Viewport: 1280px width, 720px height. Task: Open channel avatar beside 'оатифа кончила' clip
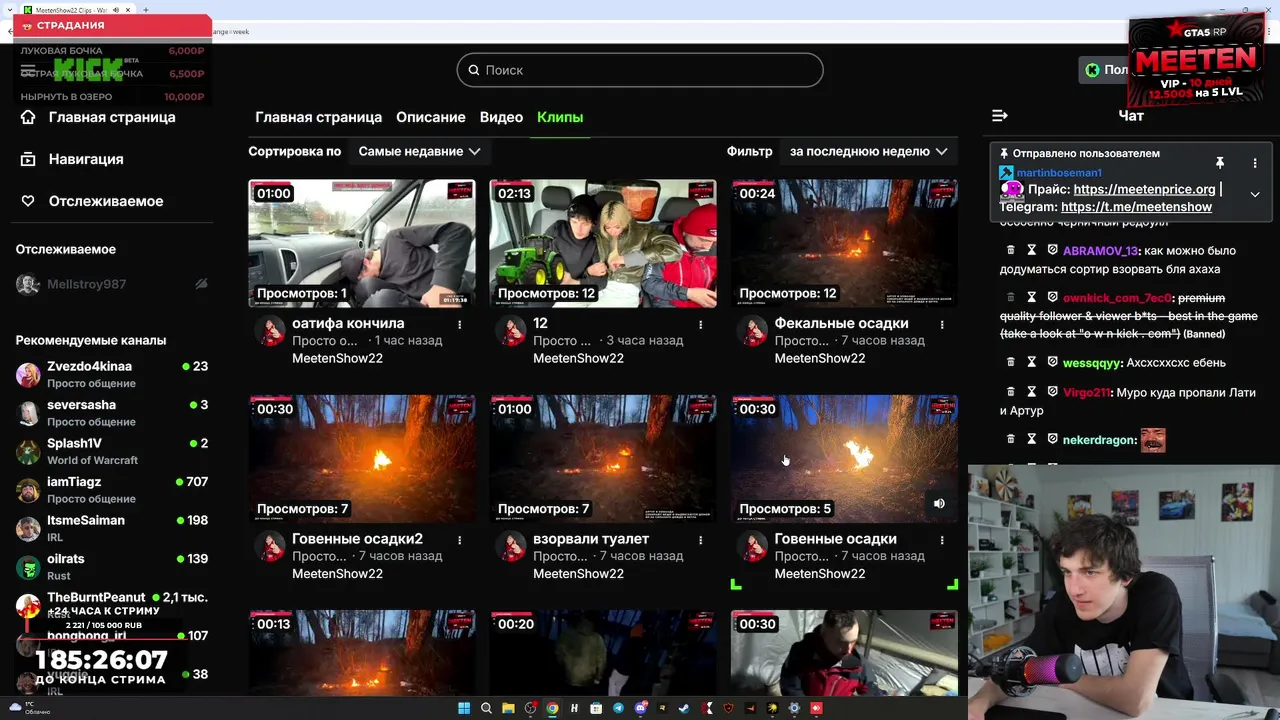click(270, 331)
